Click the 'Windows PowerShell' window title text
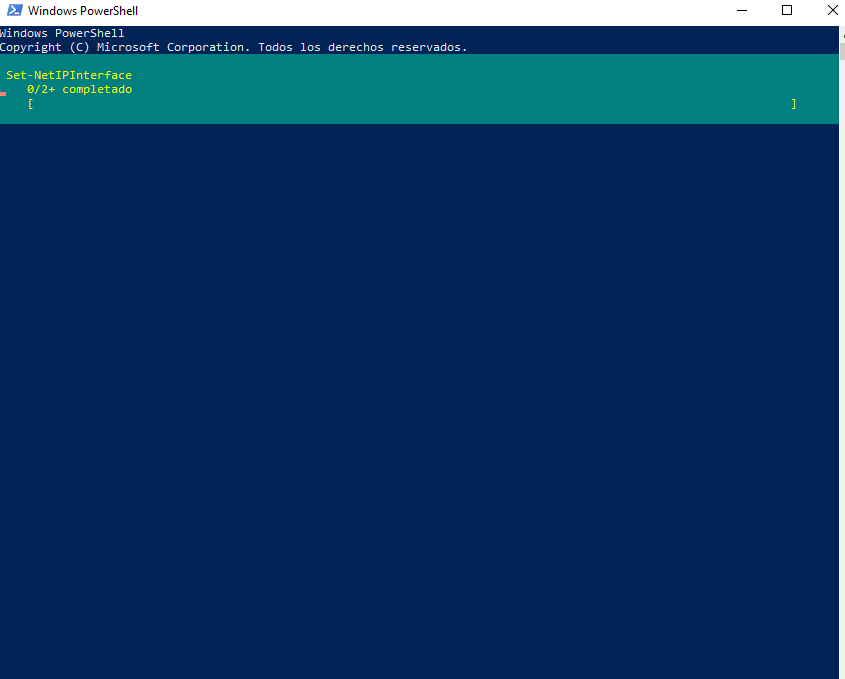 (x=83, y=11)
